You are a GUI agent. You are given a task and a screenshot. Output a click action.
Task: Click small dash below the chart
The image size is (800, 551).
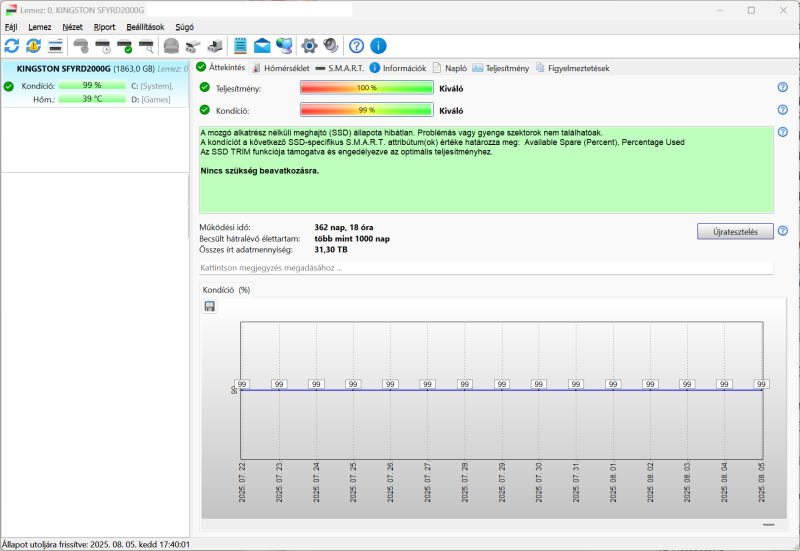769,524
